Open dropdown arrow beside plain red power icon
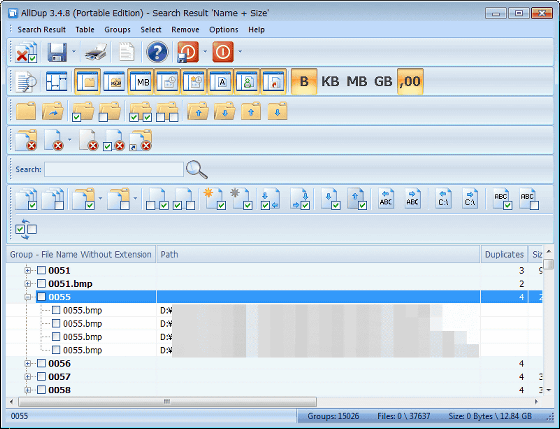Image resolution: width=560 pixels, height=429 pixels. pyautogui.click(x=240, y=51)
